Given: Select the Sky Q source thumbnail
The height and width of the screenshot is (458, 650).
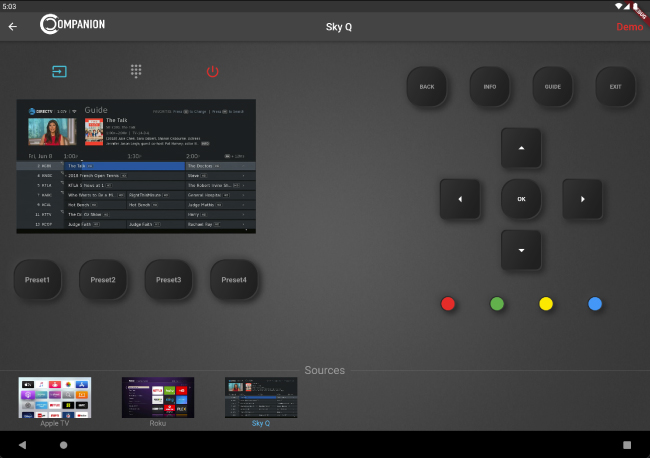Looking at the screenshot, I should click(x=261, y=397).
